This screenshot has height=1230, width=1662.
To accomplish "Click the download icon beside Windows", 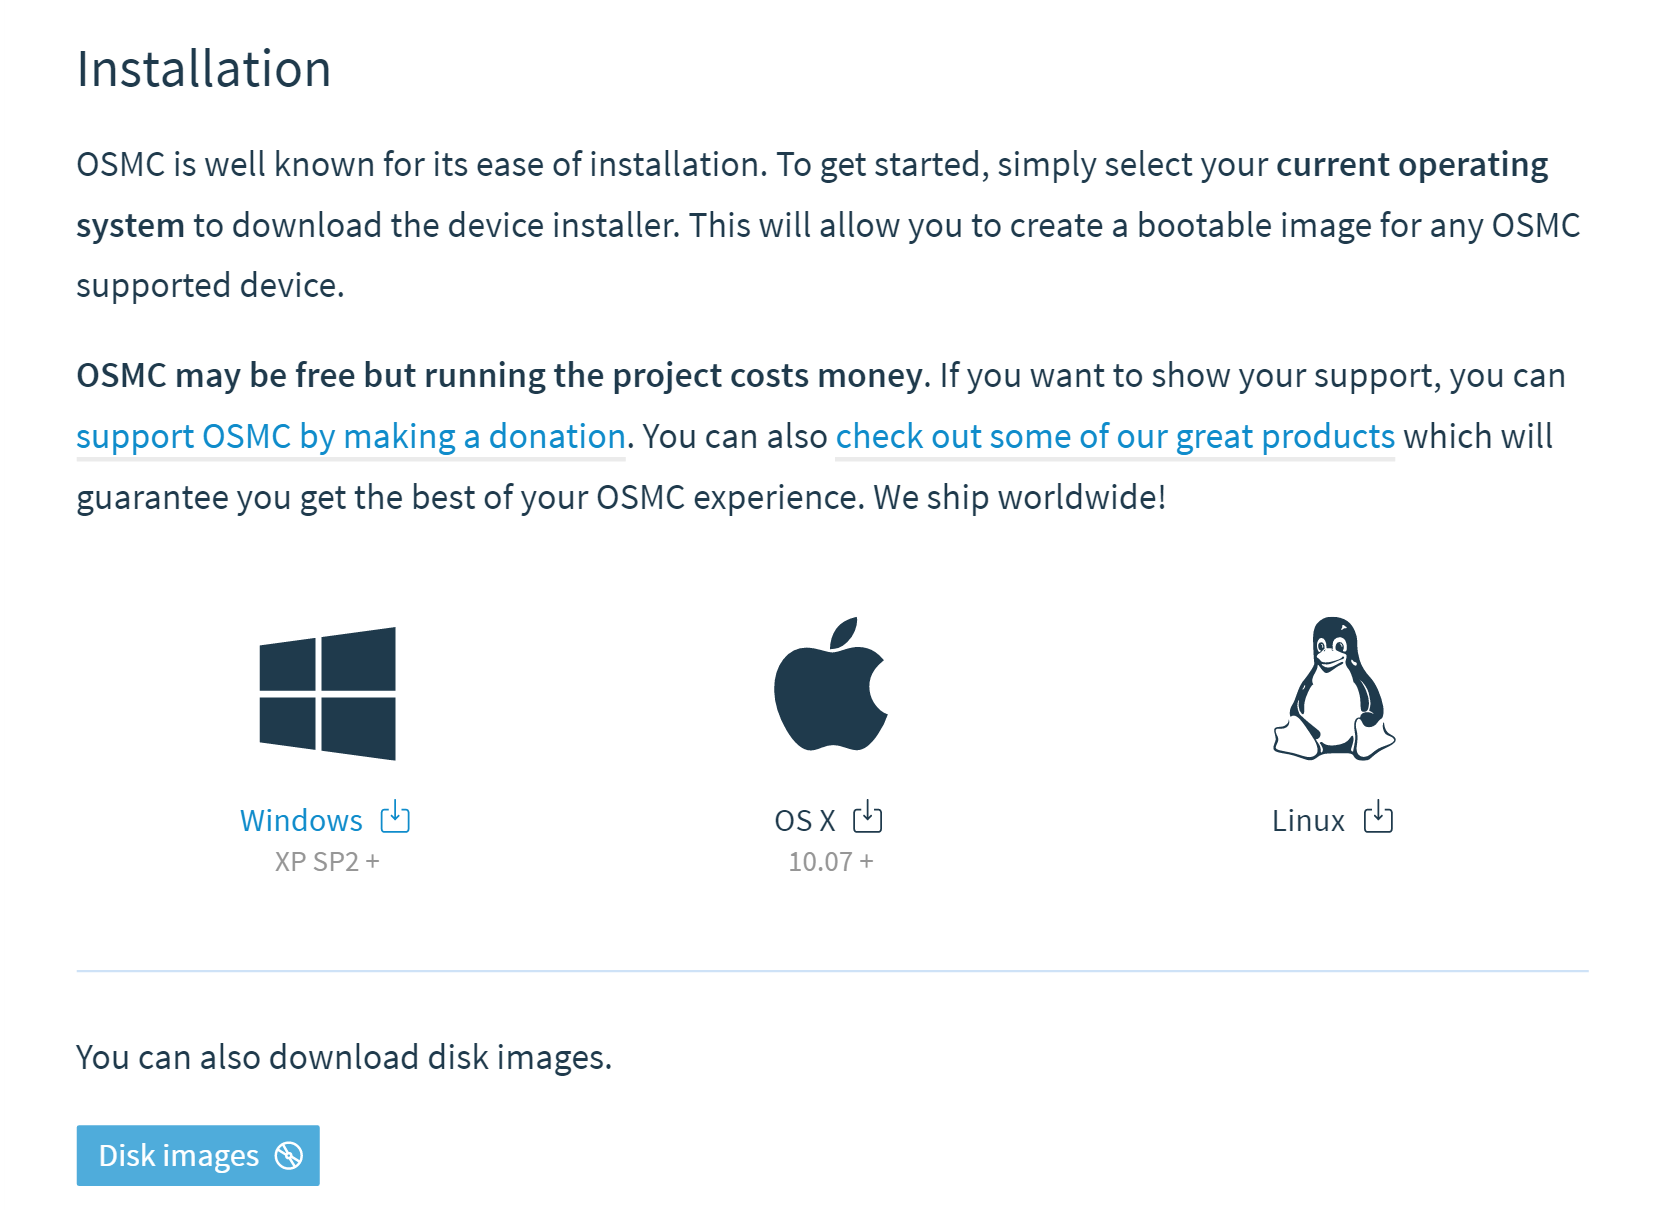I will (395, 818).
